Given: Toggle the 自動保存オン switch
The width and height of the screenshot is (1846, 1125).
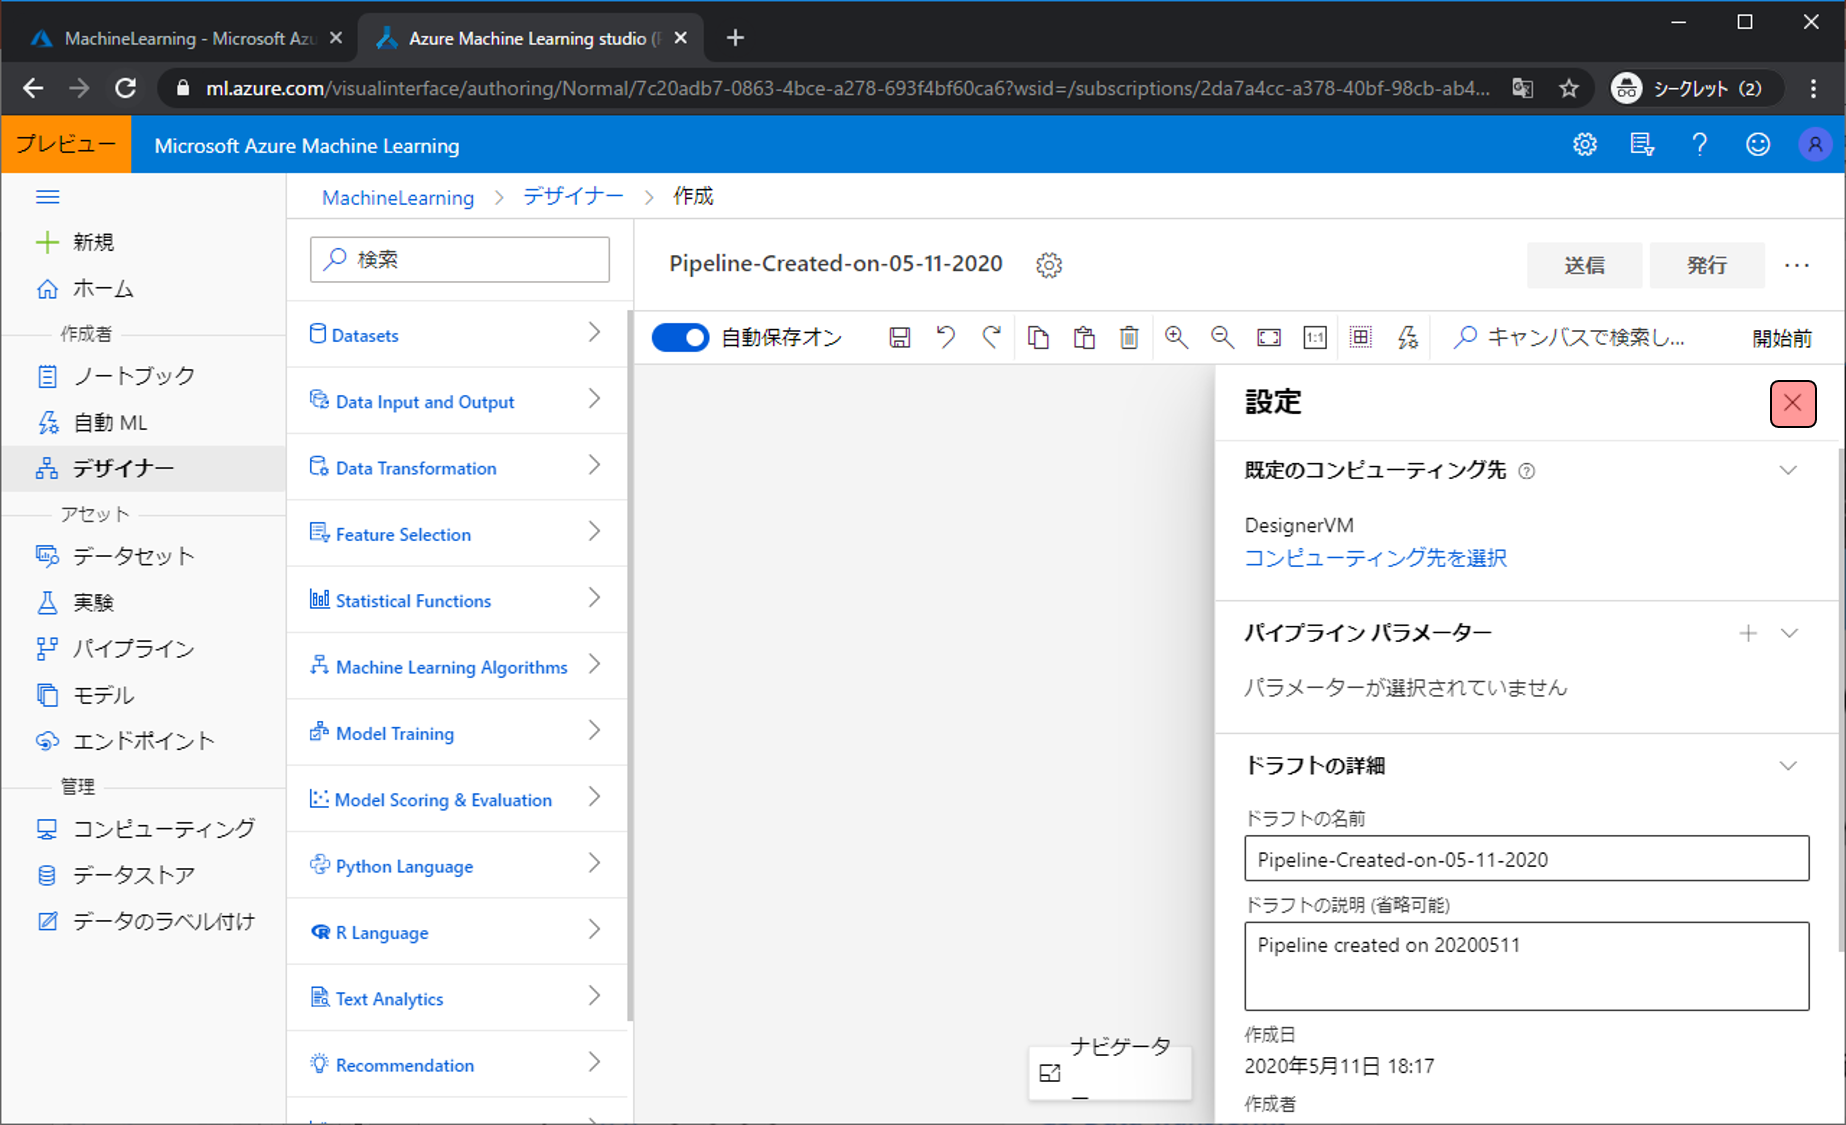Looking at the screenshot, I should click(680, 338).
